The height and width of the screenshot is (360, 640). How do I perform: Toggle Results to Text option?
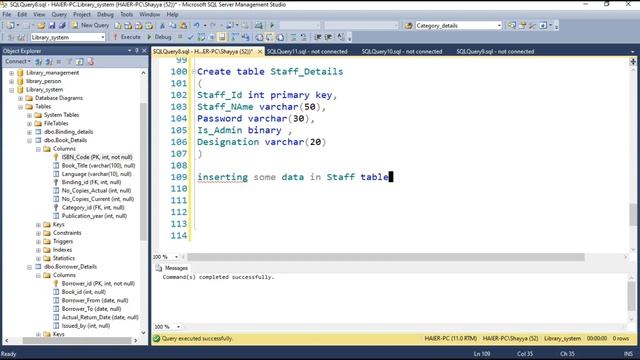(x=259, y=37)
